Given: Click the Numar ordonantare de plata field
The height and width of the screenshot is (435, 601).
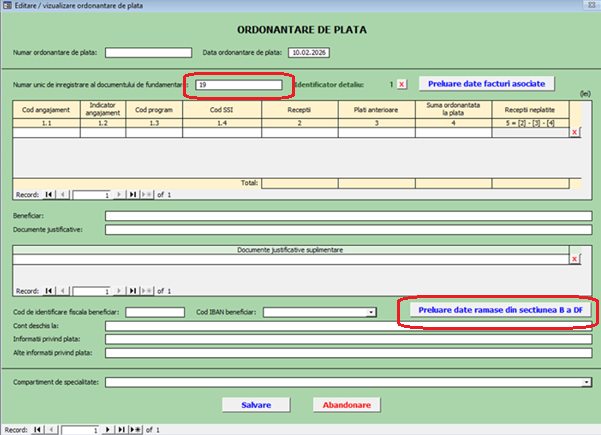Looking at the screenshot, I should 148,53.
